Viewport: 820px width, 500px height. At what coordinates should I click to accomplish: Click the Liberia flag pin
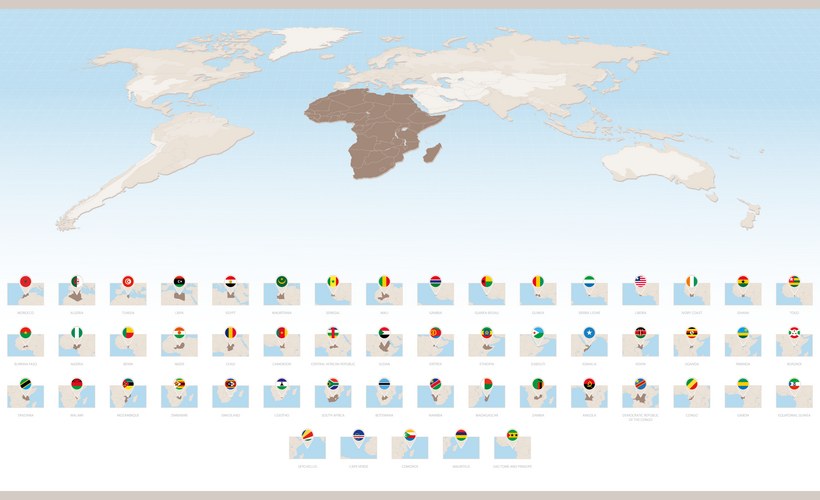pyautogui.click(x=640, y=281)
